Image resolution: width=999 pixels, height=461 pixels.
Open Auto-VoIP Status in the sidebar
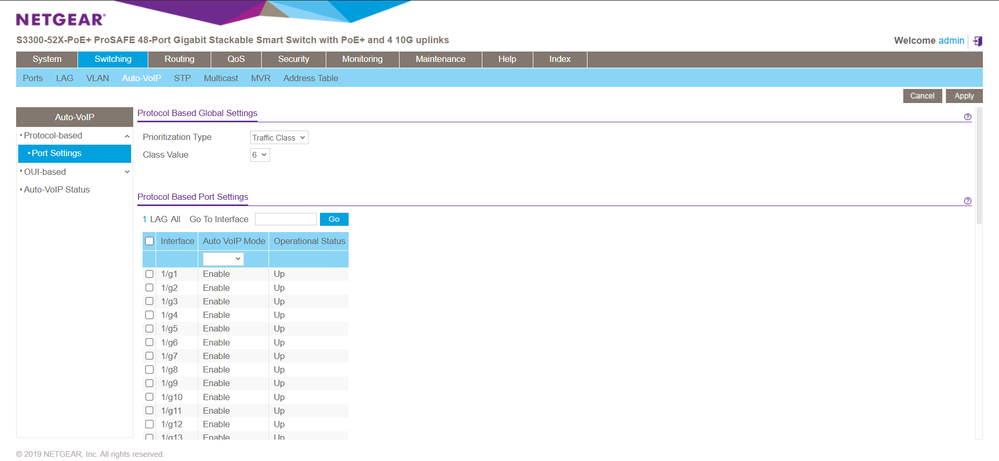tap(57, 190)
